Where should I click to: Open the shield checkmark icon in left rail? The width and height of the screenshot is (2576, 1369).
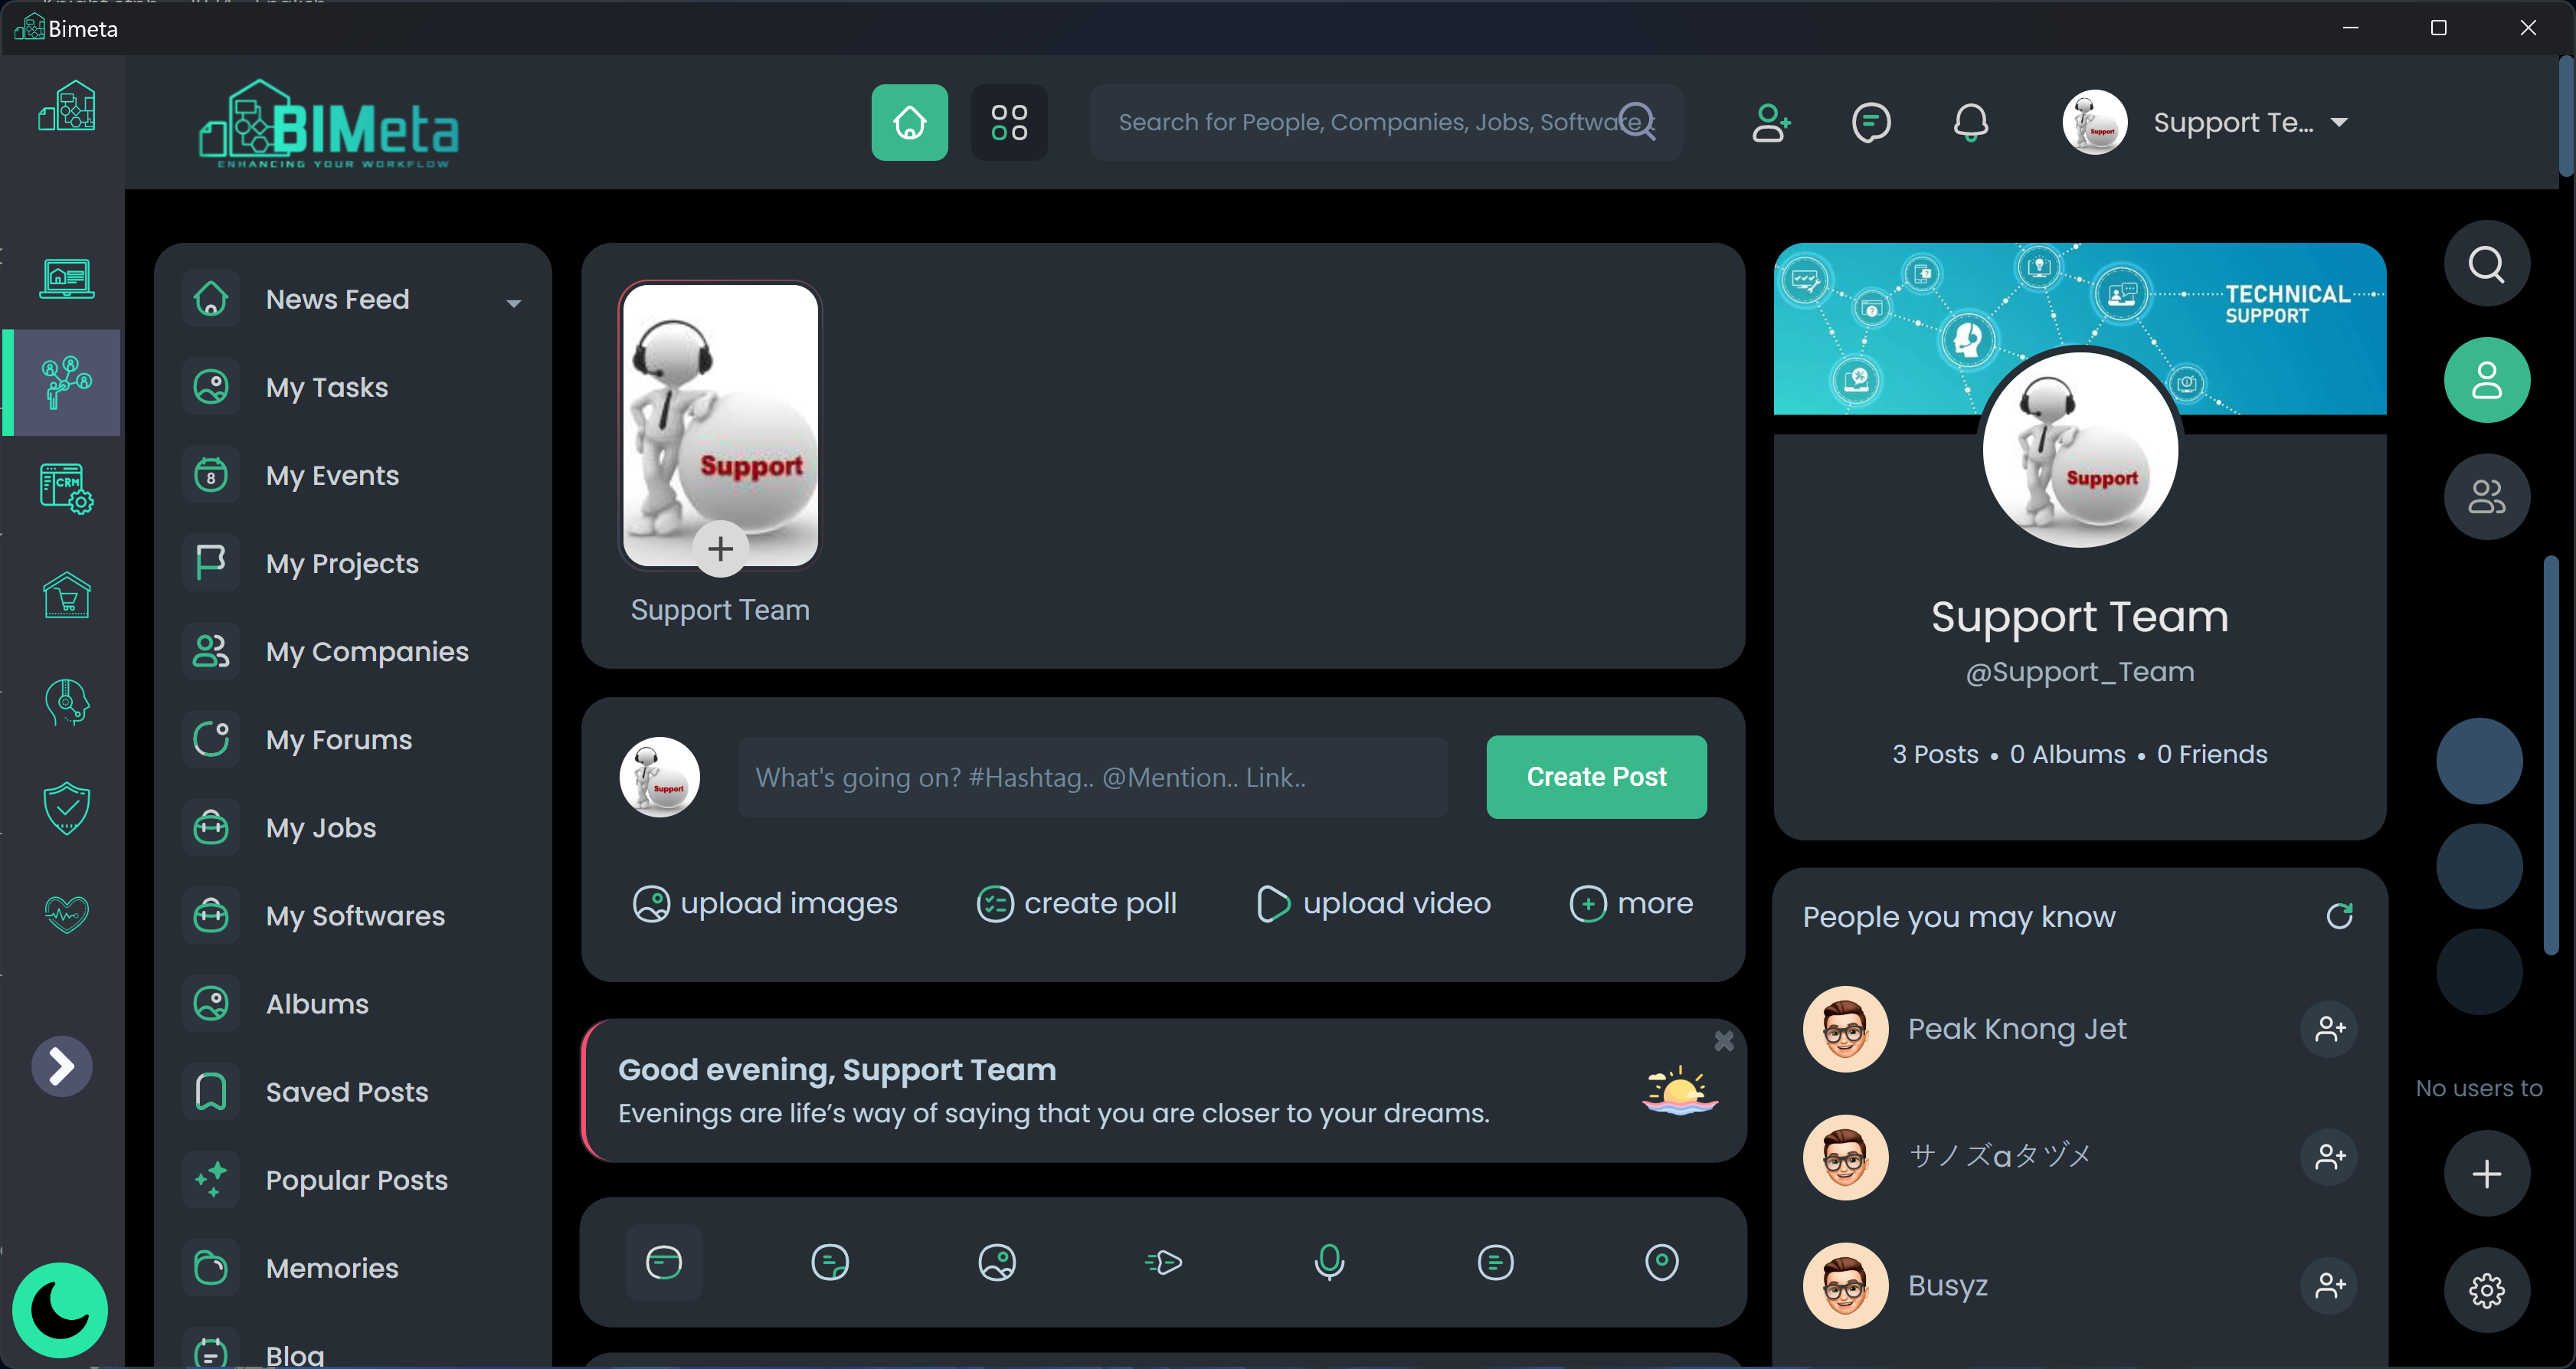(x=67, y=808)
